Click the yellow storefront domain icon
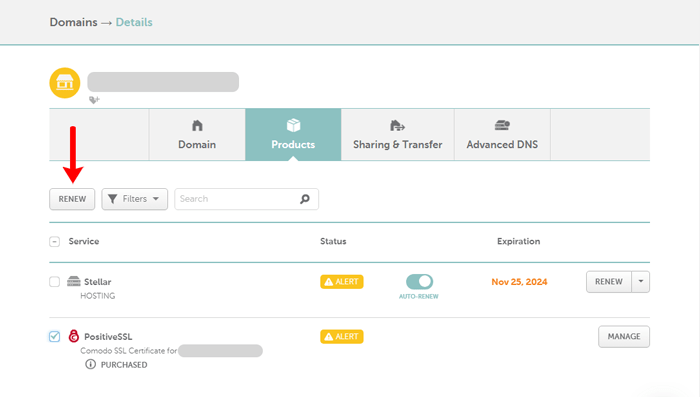This screenshot has height=397, width=700. [x=65, y=83]
